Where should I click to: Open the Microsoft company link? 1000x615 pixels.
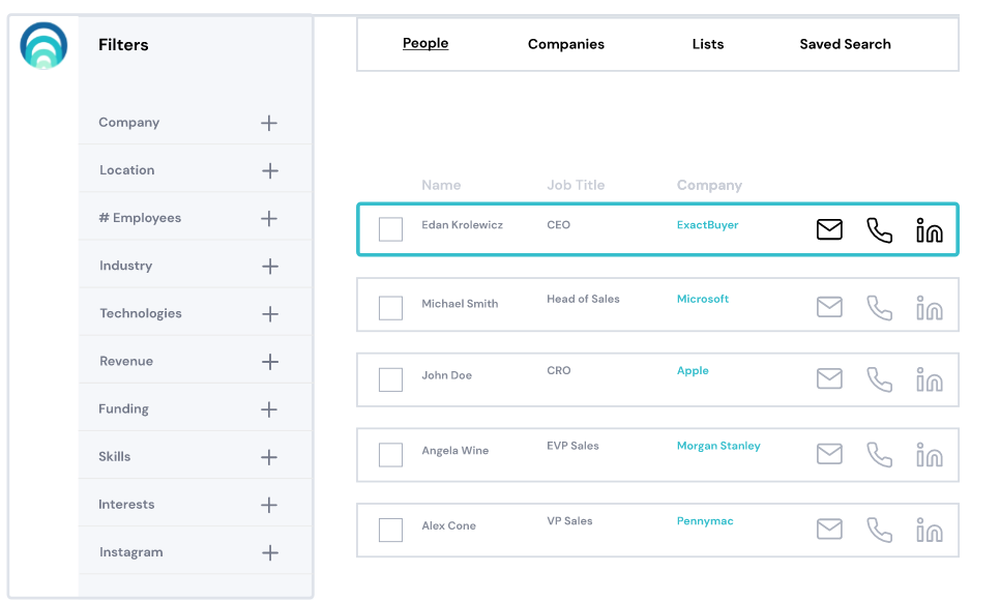click(702, 299)
